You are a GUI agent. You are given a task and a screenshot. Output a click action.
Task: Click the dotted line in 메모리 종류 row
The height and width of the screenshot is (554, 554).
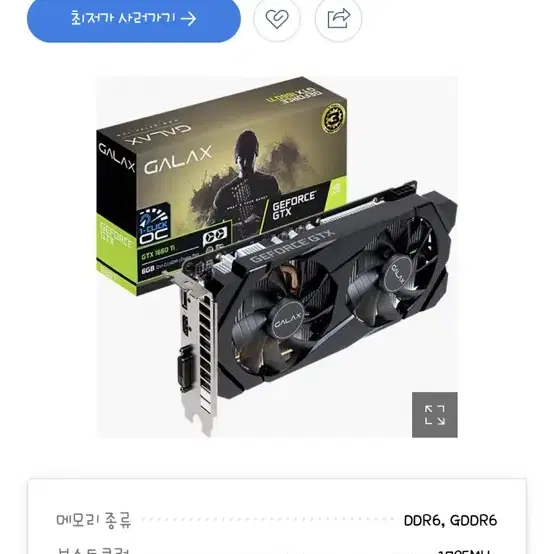[267, 519]
